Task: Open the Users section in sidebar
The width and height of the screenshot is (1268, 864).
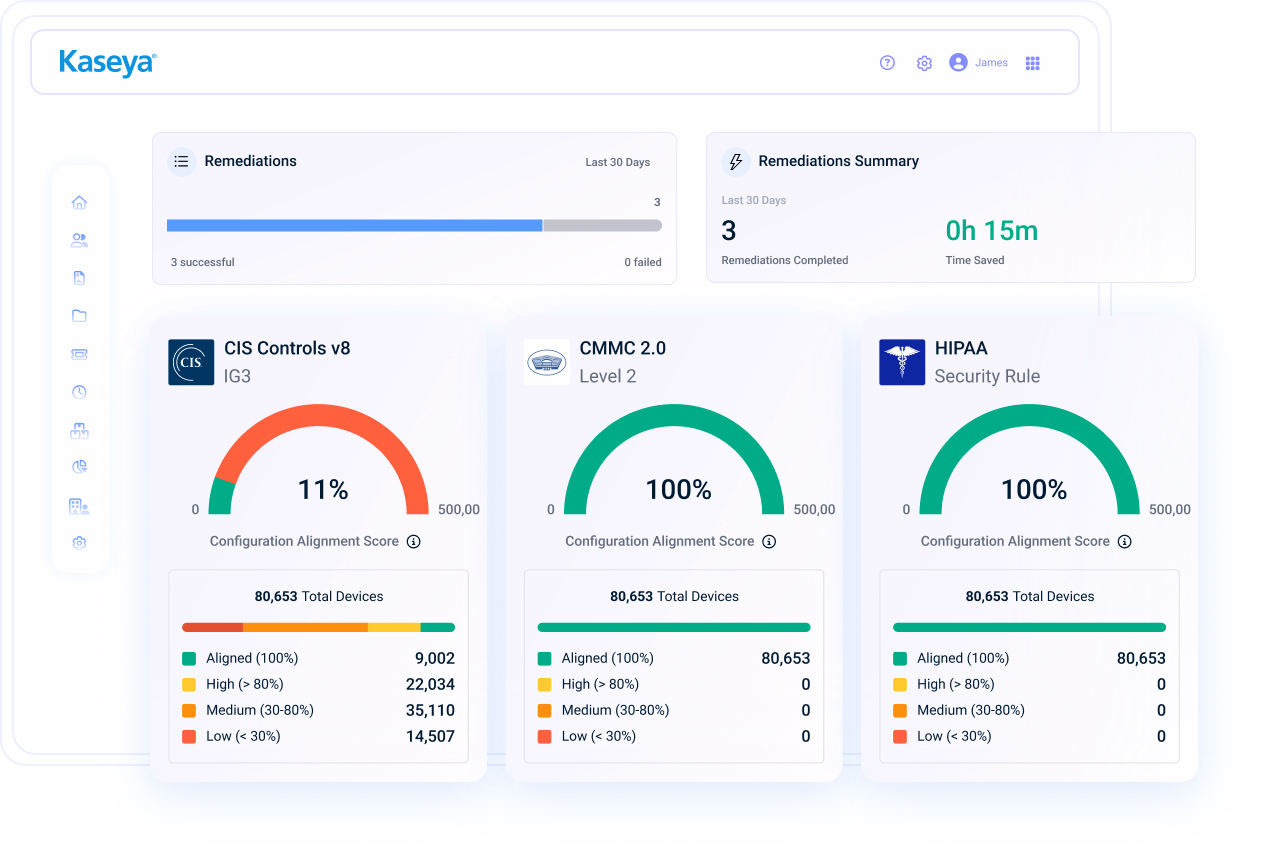Action: pyautogui.click(x=79, y=240)
